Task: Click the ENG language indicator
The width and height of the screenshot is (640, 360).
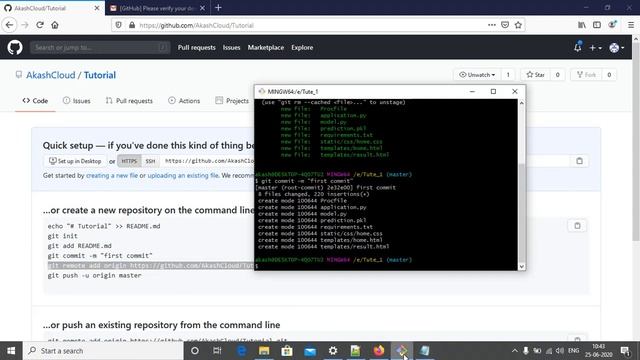Action: pyautogui.click(x=573, y=351)
